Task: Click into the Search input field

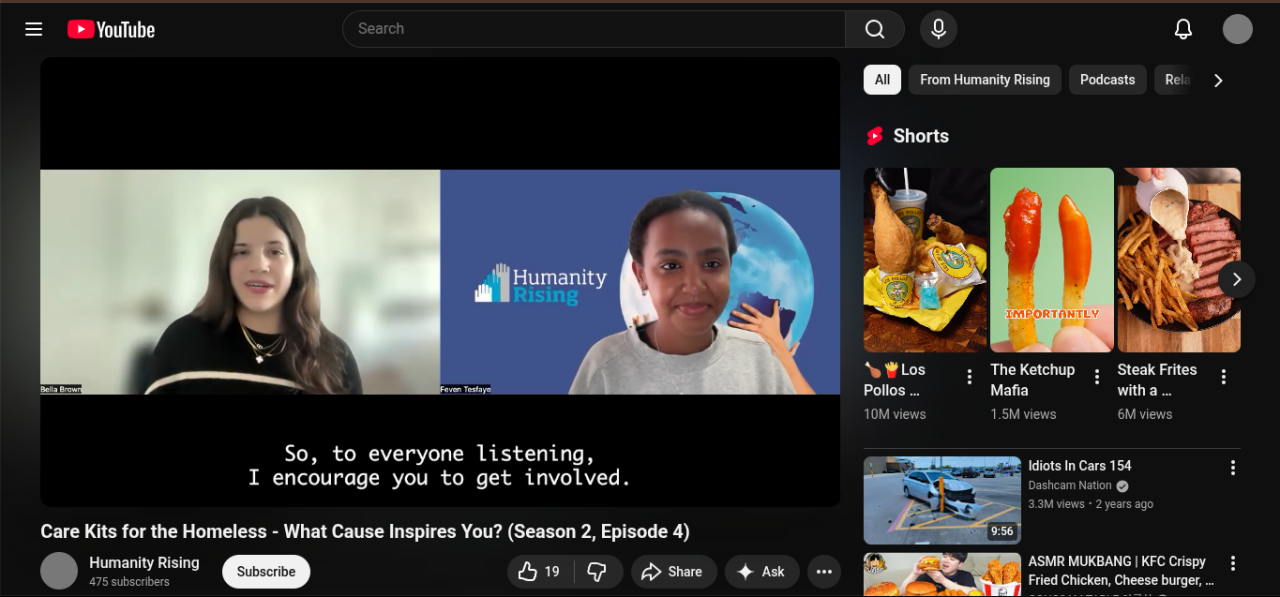Action: [594, 29]
